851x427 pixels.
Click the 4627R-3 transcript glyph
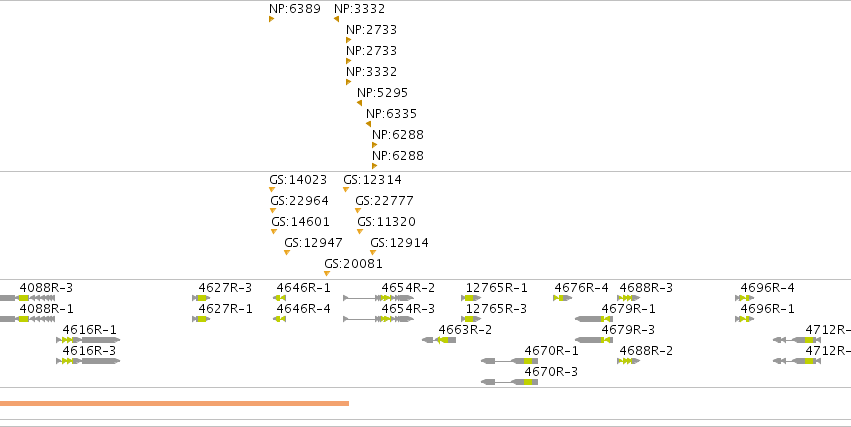[201, 298]
